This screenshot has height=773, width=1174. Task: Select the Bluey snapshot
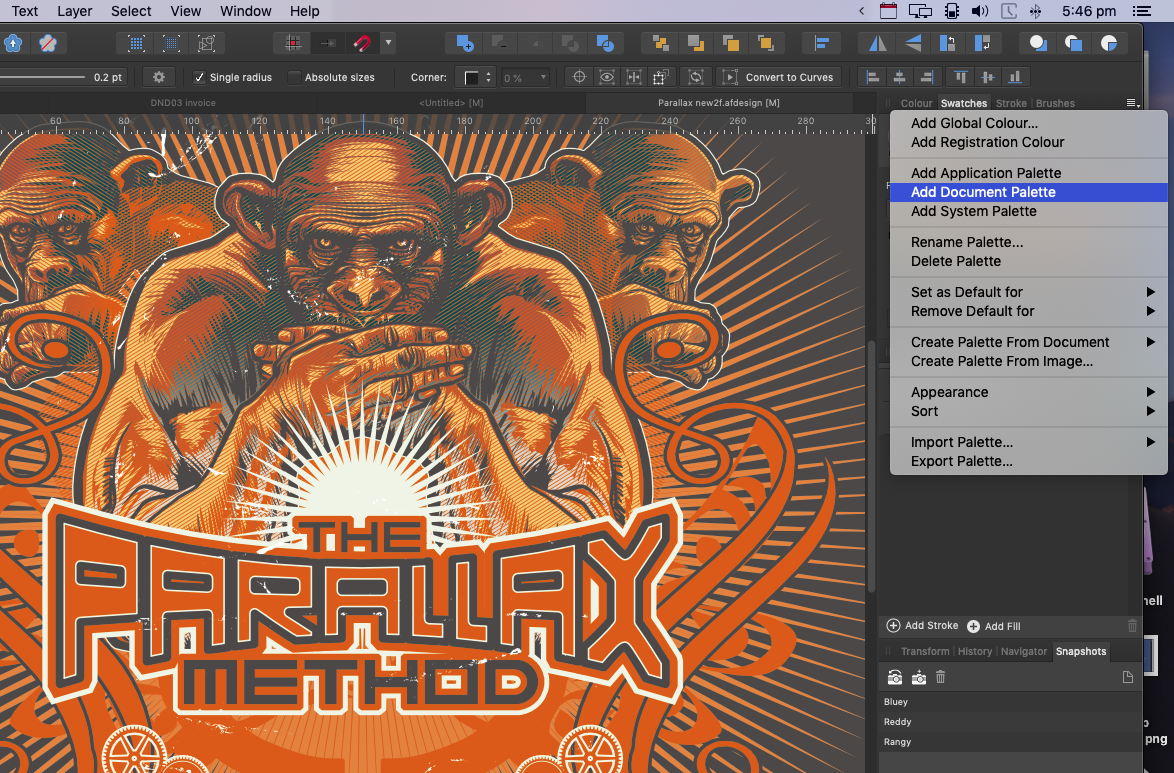tap(1011, 702)
